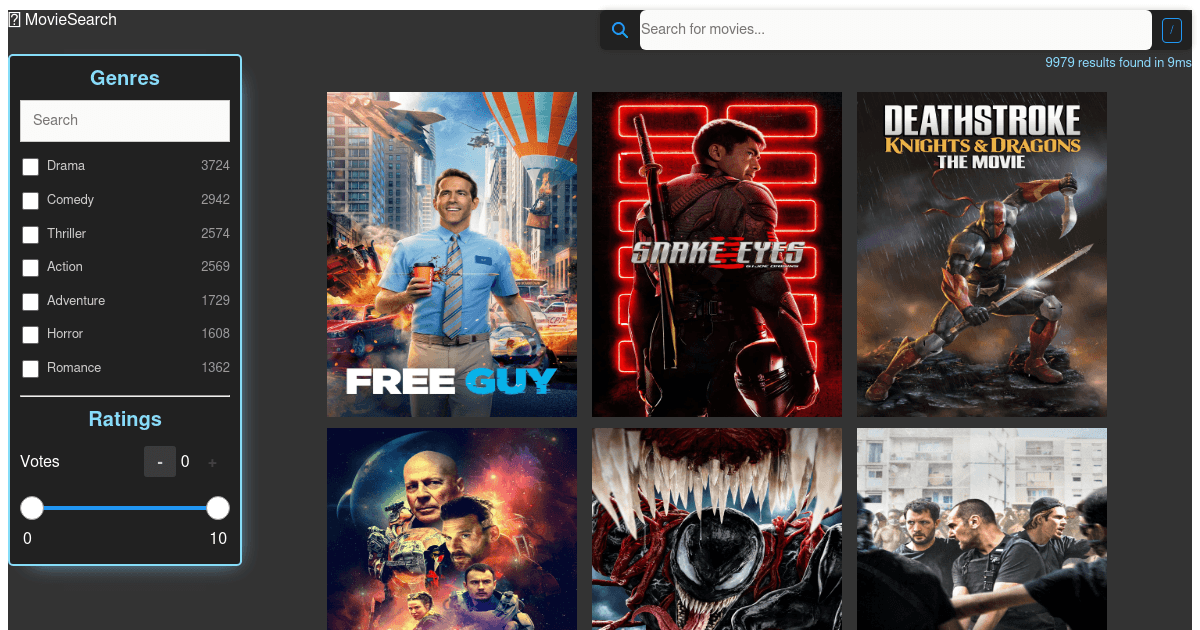Open the Free Guy movie poster
Screen dimensions: 1200x630
pyautogui.click(x=452, y=254)
